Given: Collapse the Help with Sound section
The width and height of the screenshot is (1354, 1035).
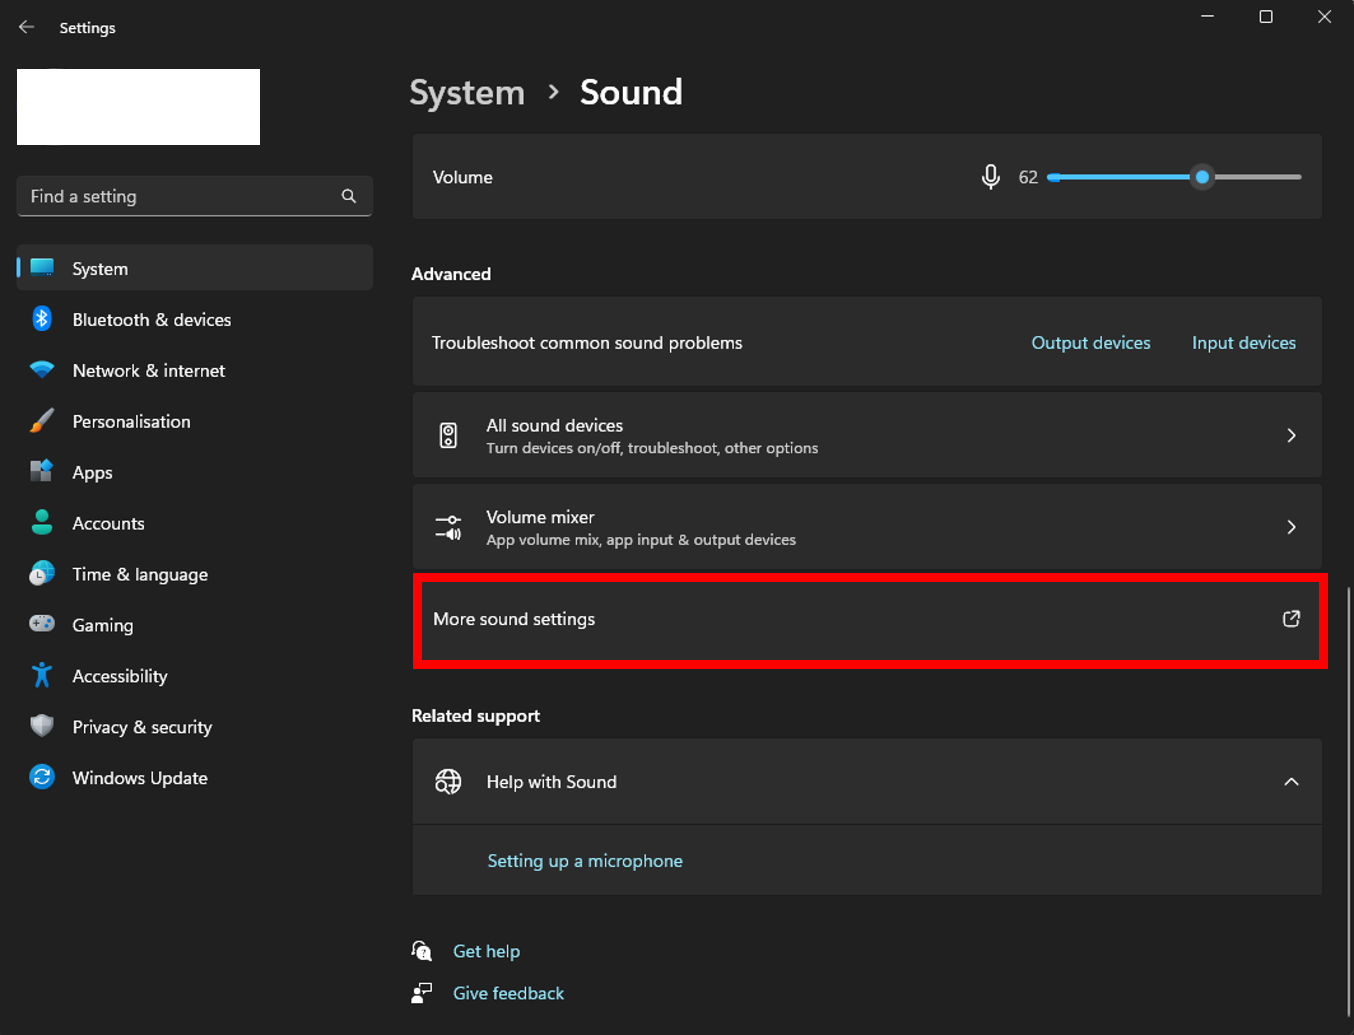Looking at the screenshot, I should pos(1291,781).
